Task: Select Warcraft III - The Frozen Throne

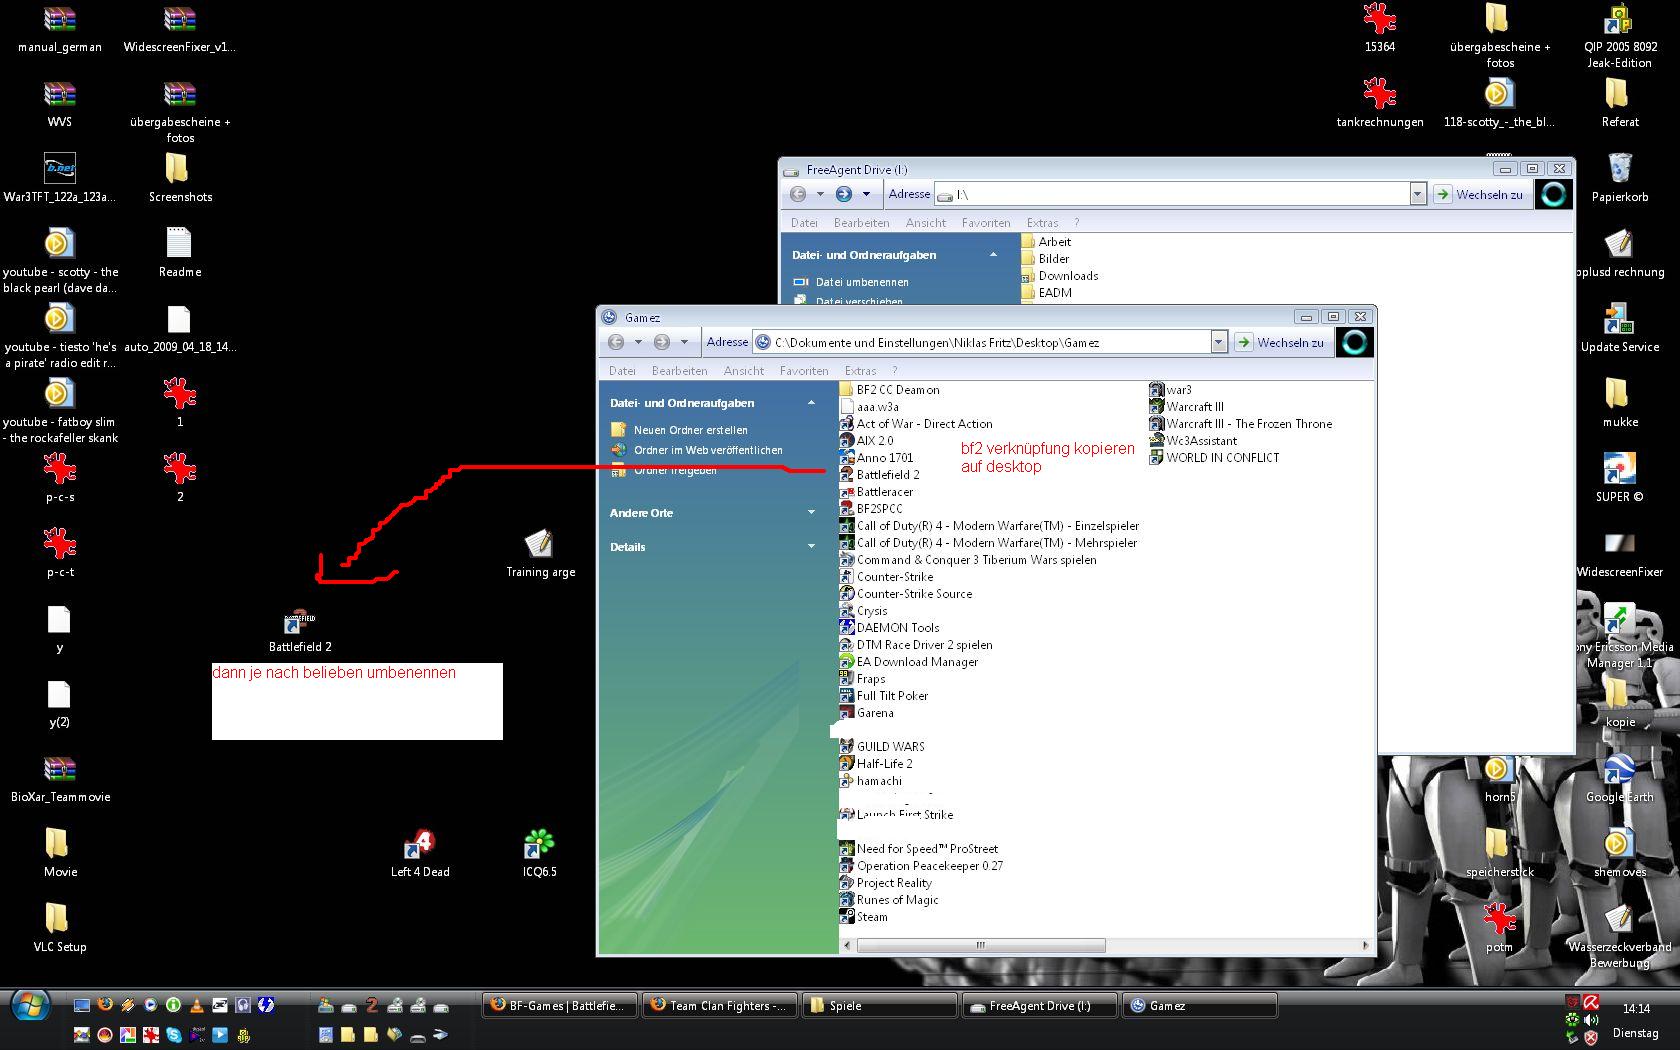Action: click(1241, 424)
